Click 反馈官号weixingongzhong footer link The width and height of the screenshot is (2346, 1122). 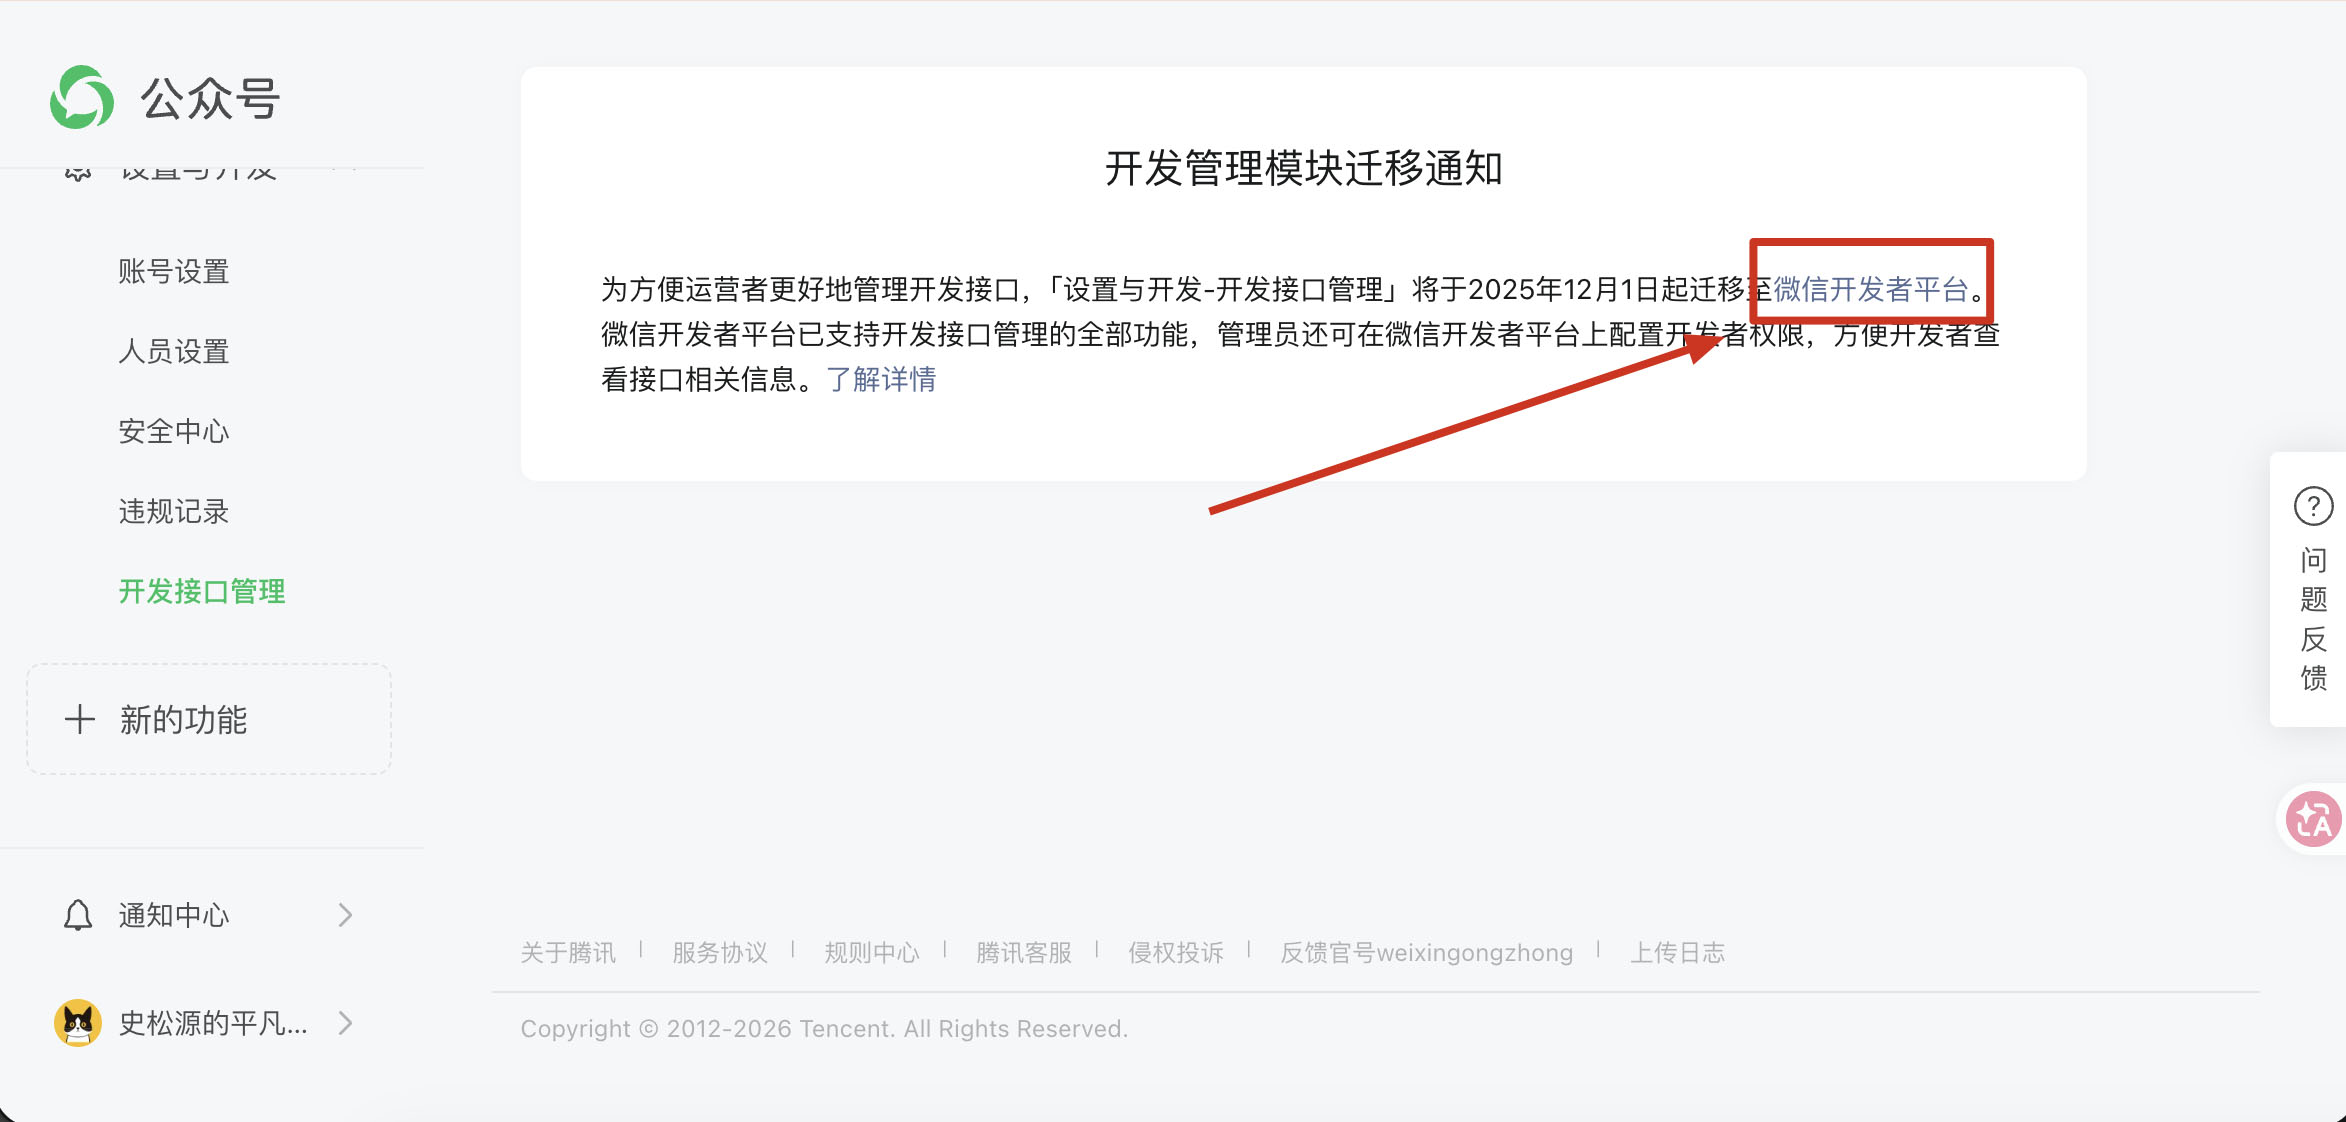pos(1427,952)
